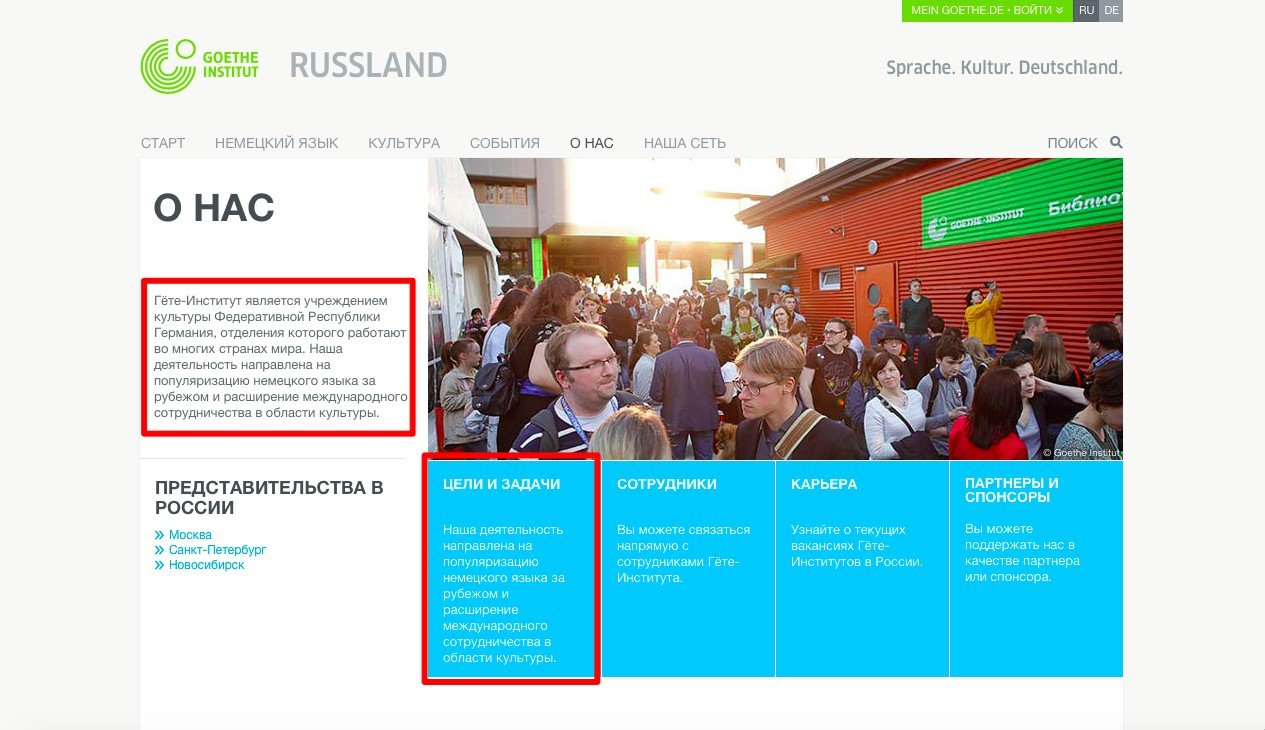The width and height of the screenshot is (1265, 730).
Task: Open the MEIN GOETHE.DE login dropdown
Action: pos(987,10)
